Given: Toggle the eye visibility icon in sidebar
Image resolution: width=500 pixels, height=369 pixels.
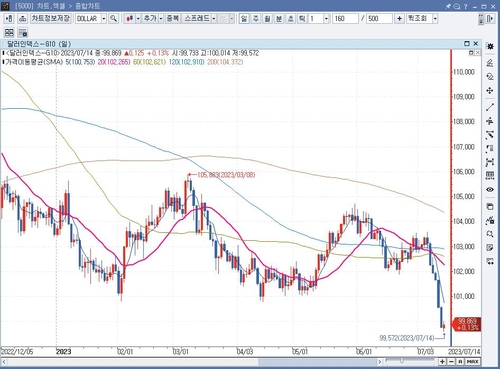Looking at the screenshot, I should click(x=490, y=189).
